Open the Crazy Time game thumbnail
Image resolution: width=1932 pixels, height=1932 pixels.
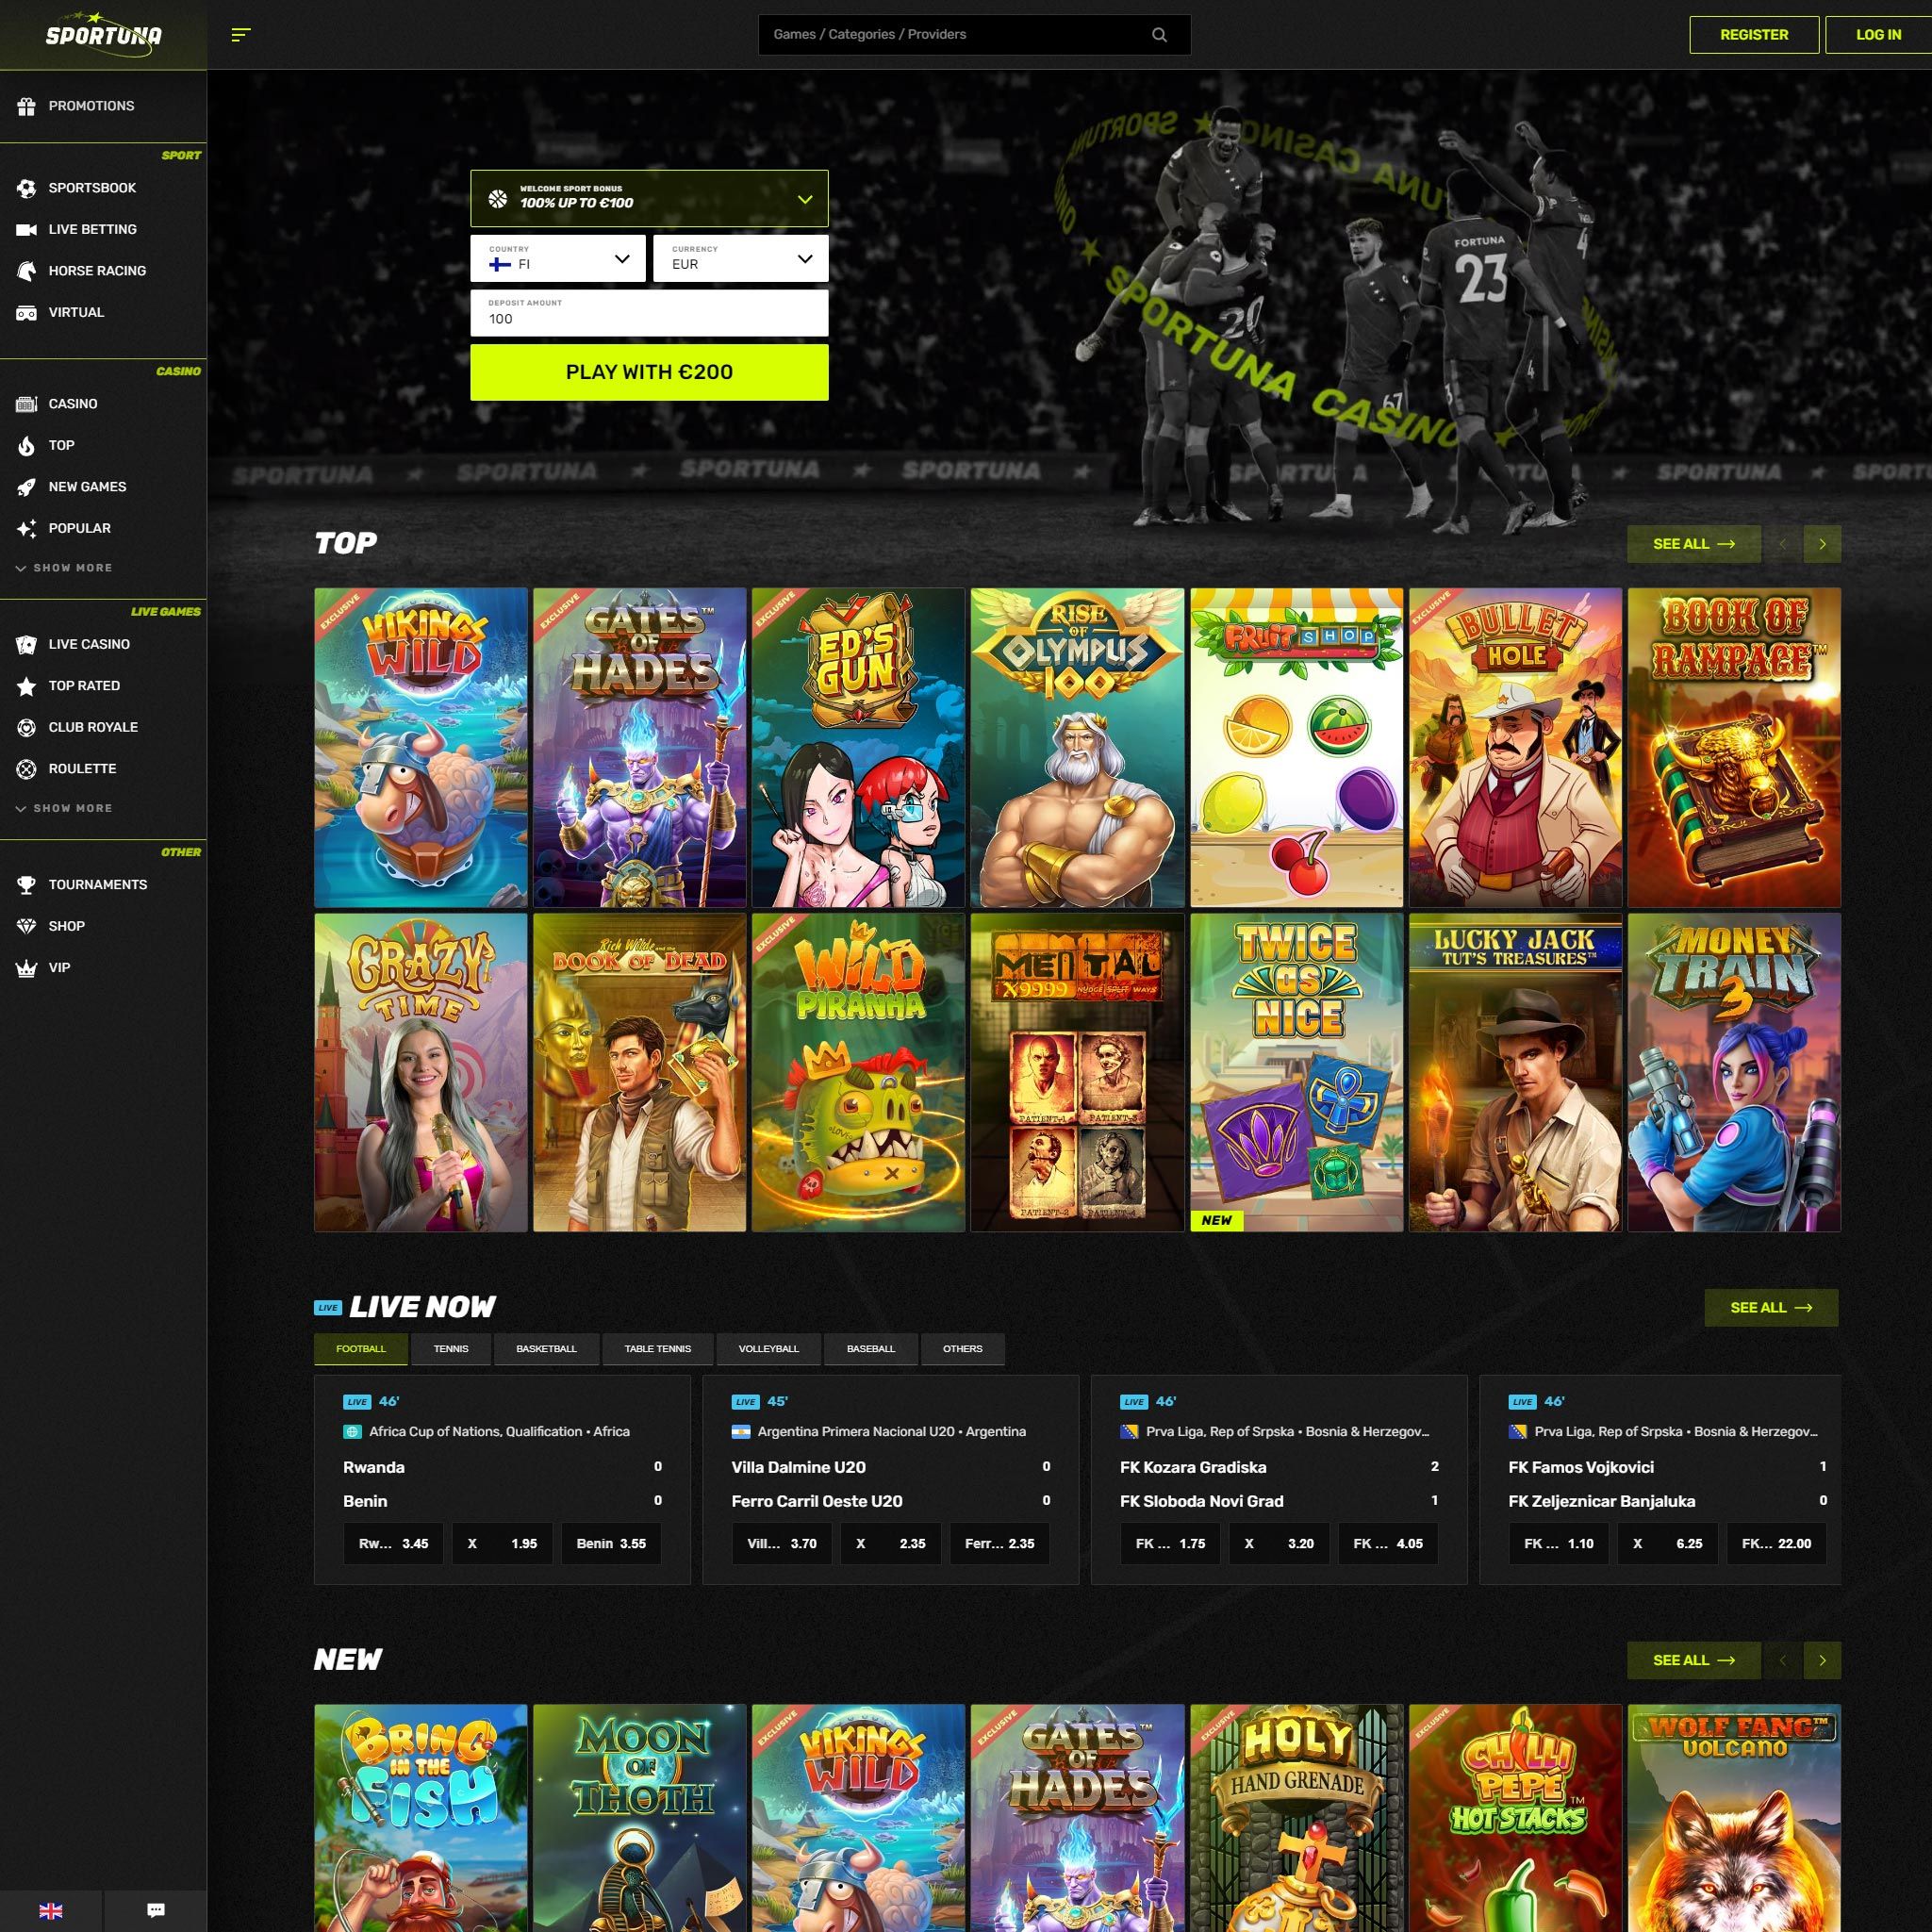[x=420, y=1072]
